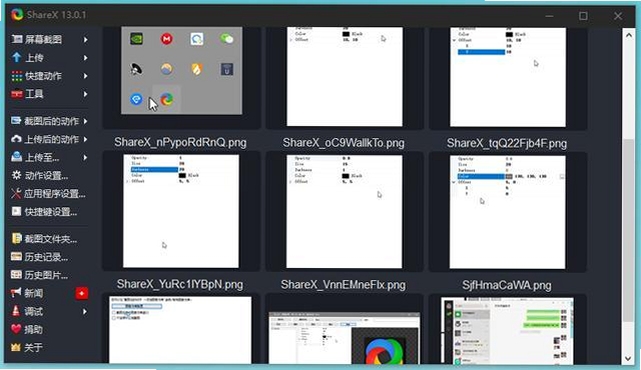
Task: Click the tools (工具) toolbox icon
Action: tap(17, 94)
